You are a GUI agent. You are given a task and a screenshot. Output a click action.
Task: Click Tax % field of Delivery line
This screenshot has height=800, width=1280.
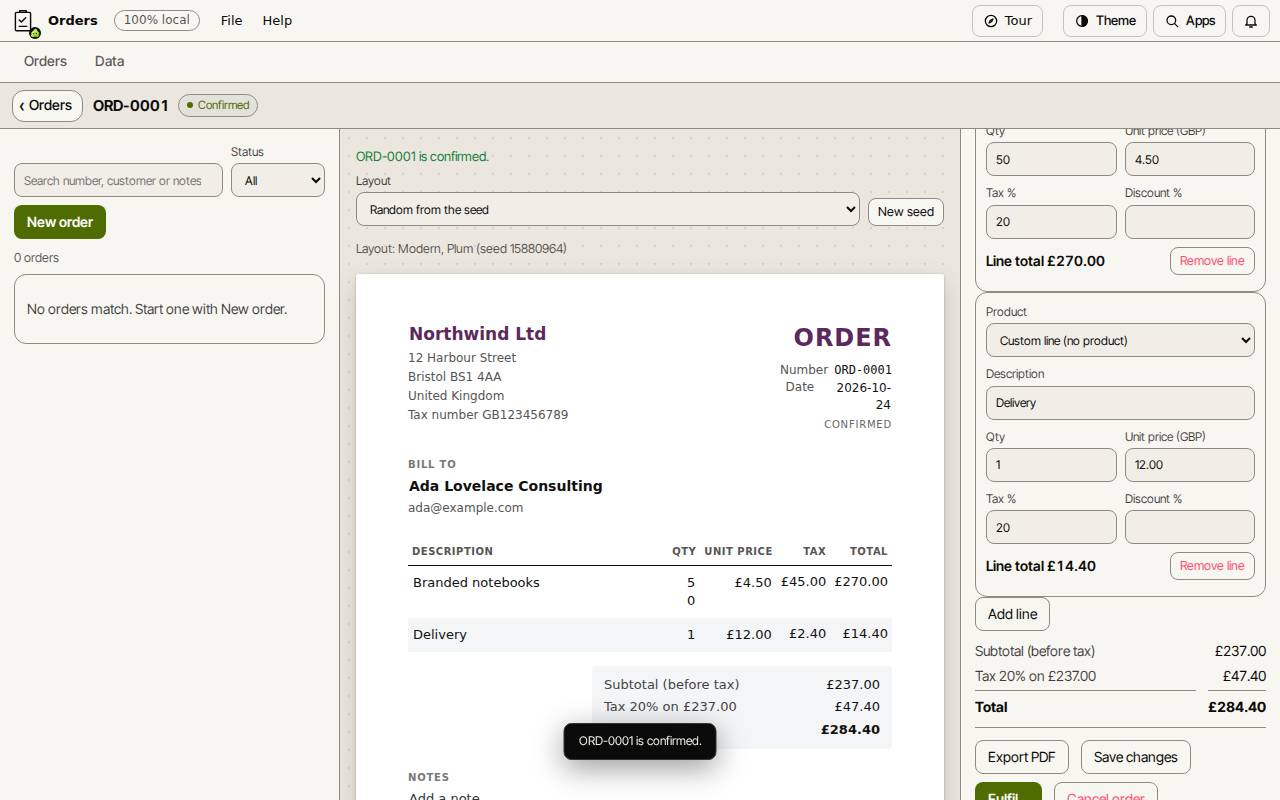point(1051,527)
